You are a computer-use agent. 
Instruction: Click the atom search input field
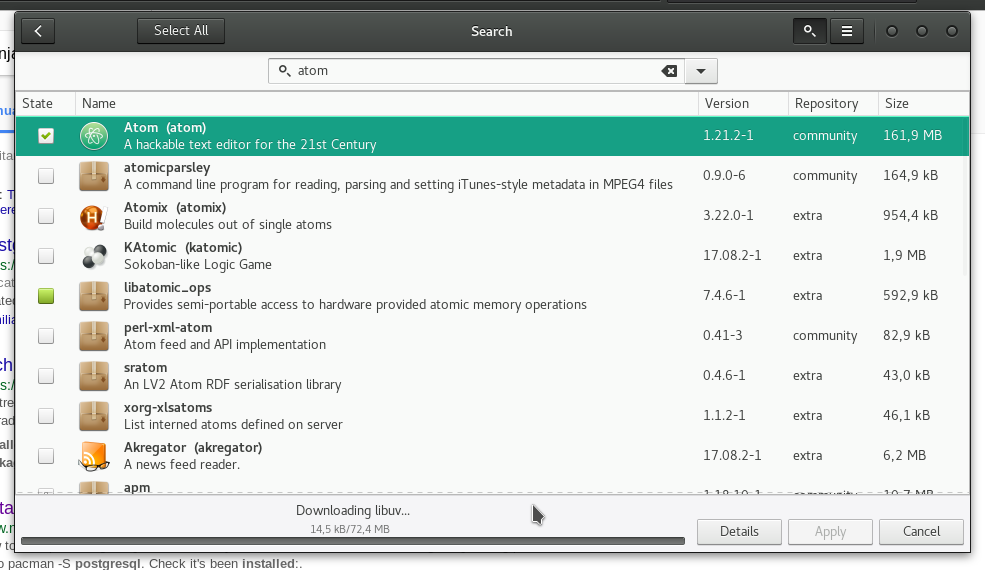coord(470,71)
